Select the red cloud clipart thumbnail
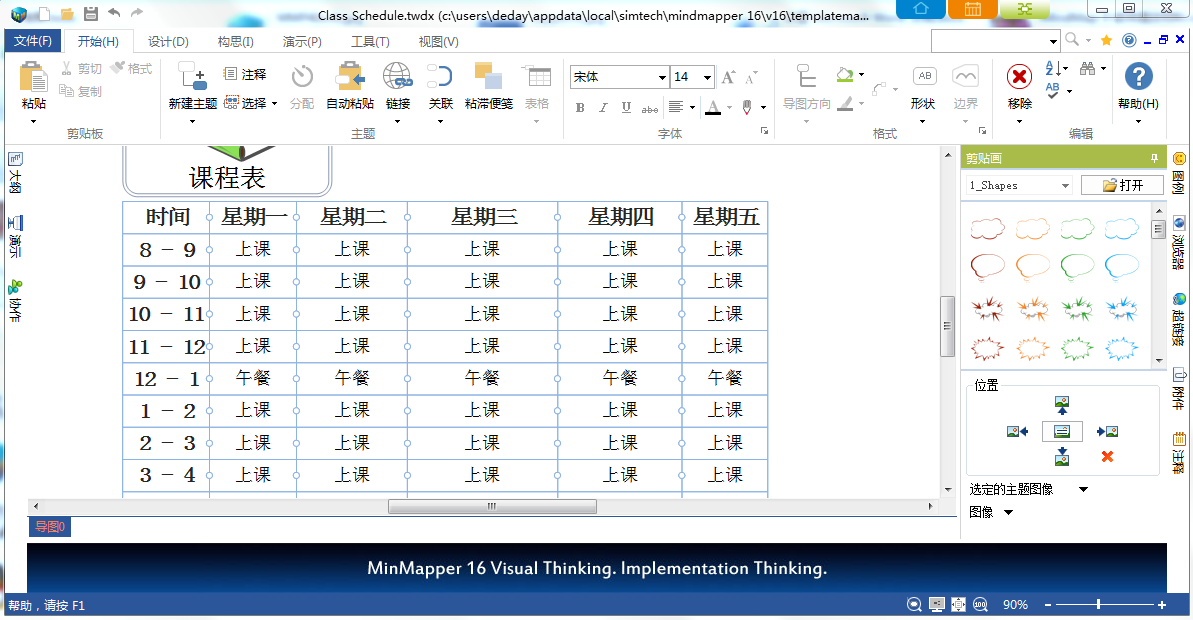The width and height of the screenshot is (1193, 620). click(987, 229)
